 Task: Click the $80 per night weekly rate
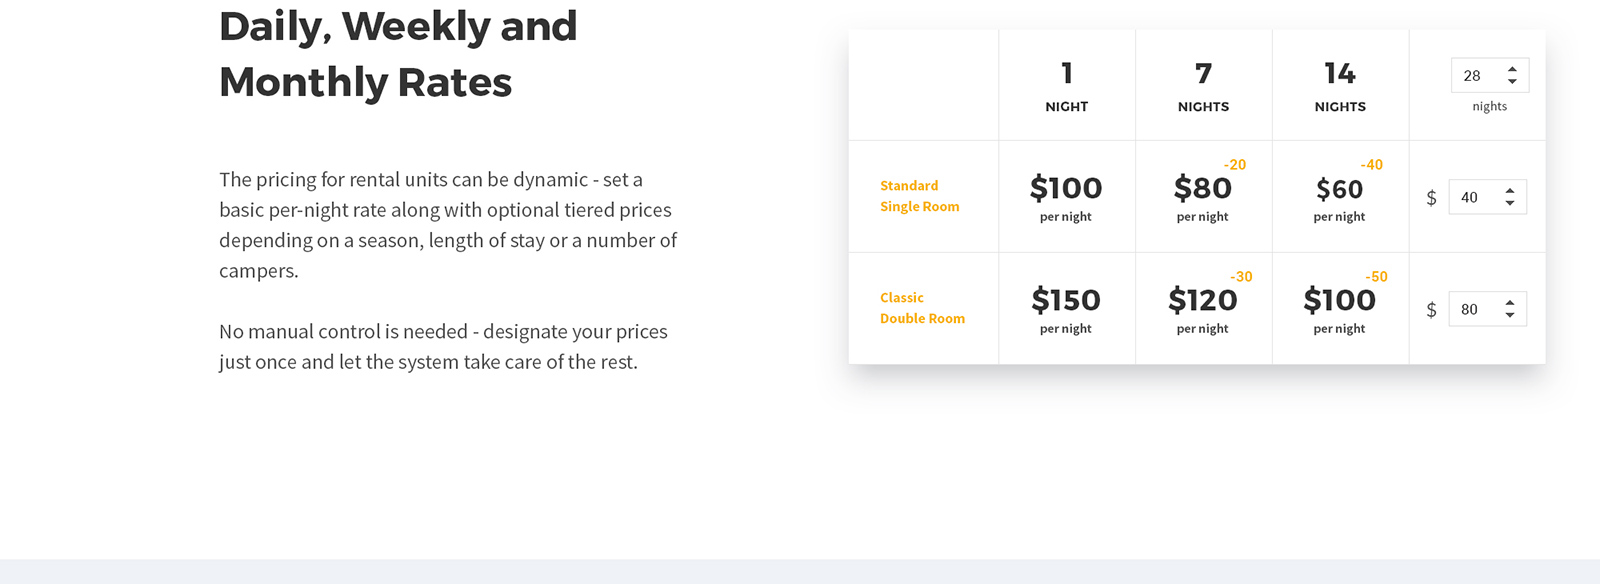(x=1203, y=197)
